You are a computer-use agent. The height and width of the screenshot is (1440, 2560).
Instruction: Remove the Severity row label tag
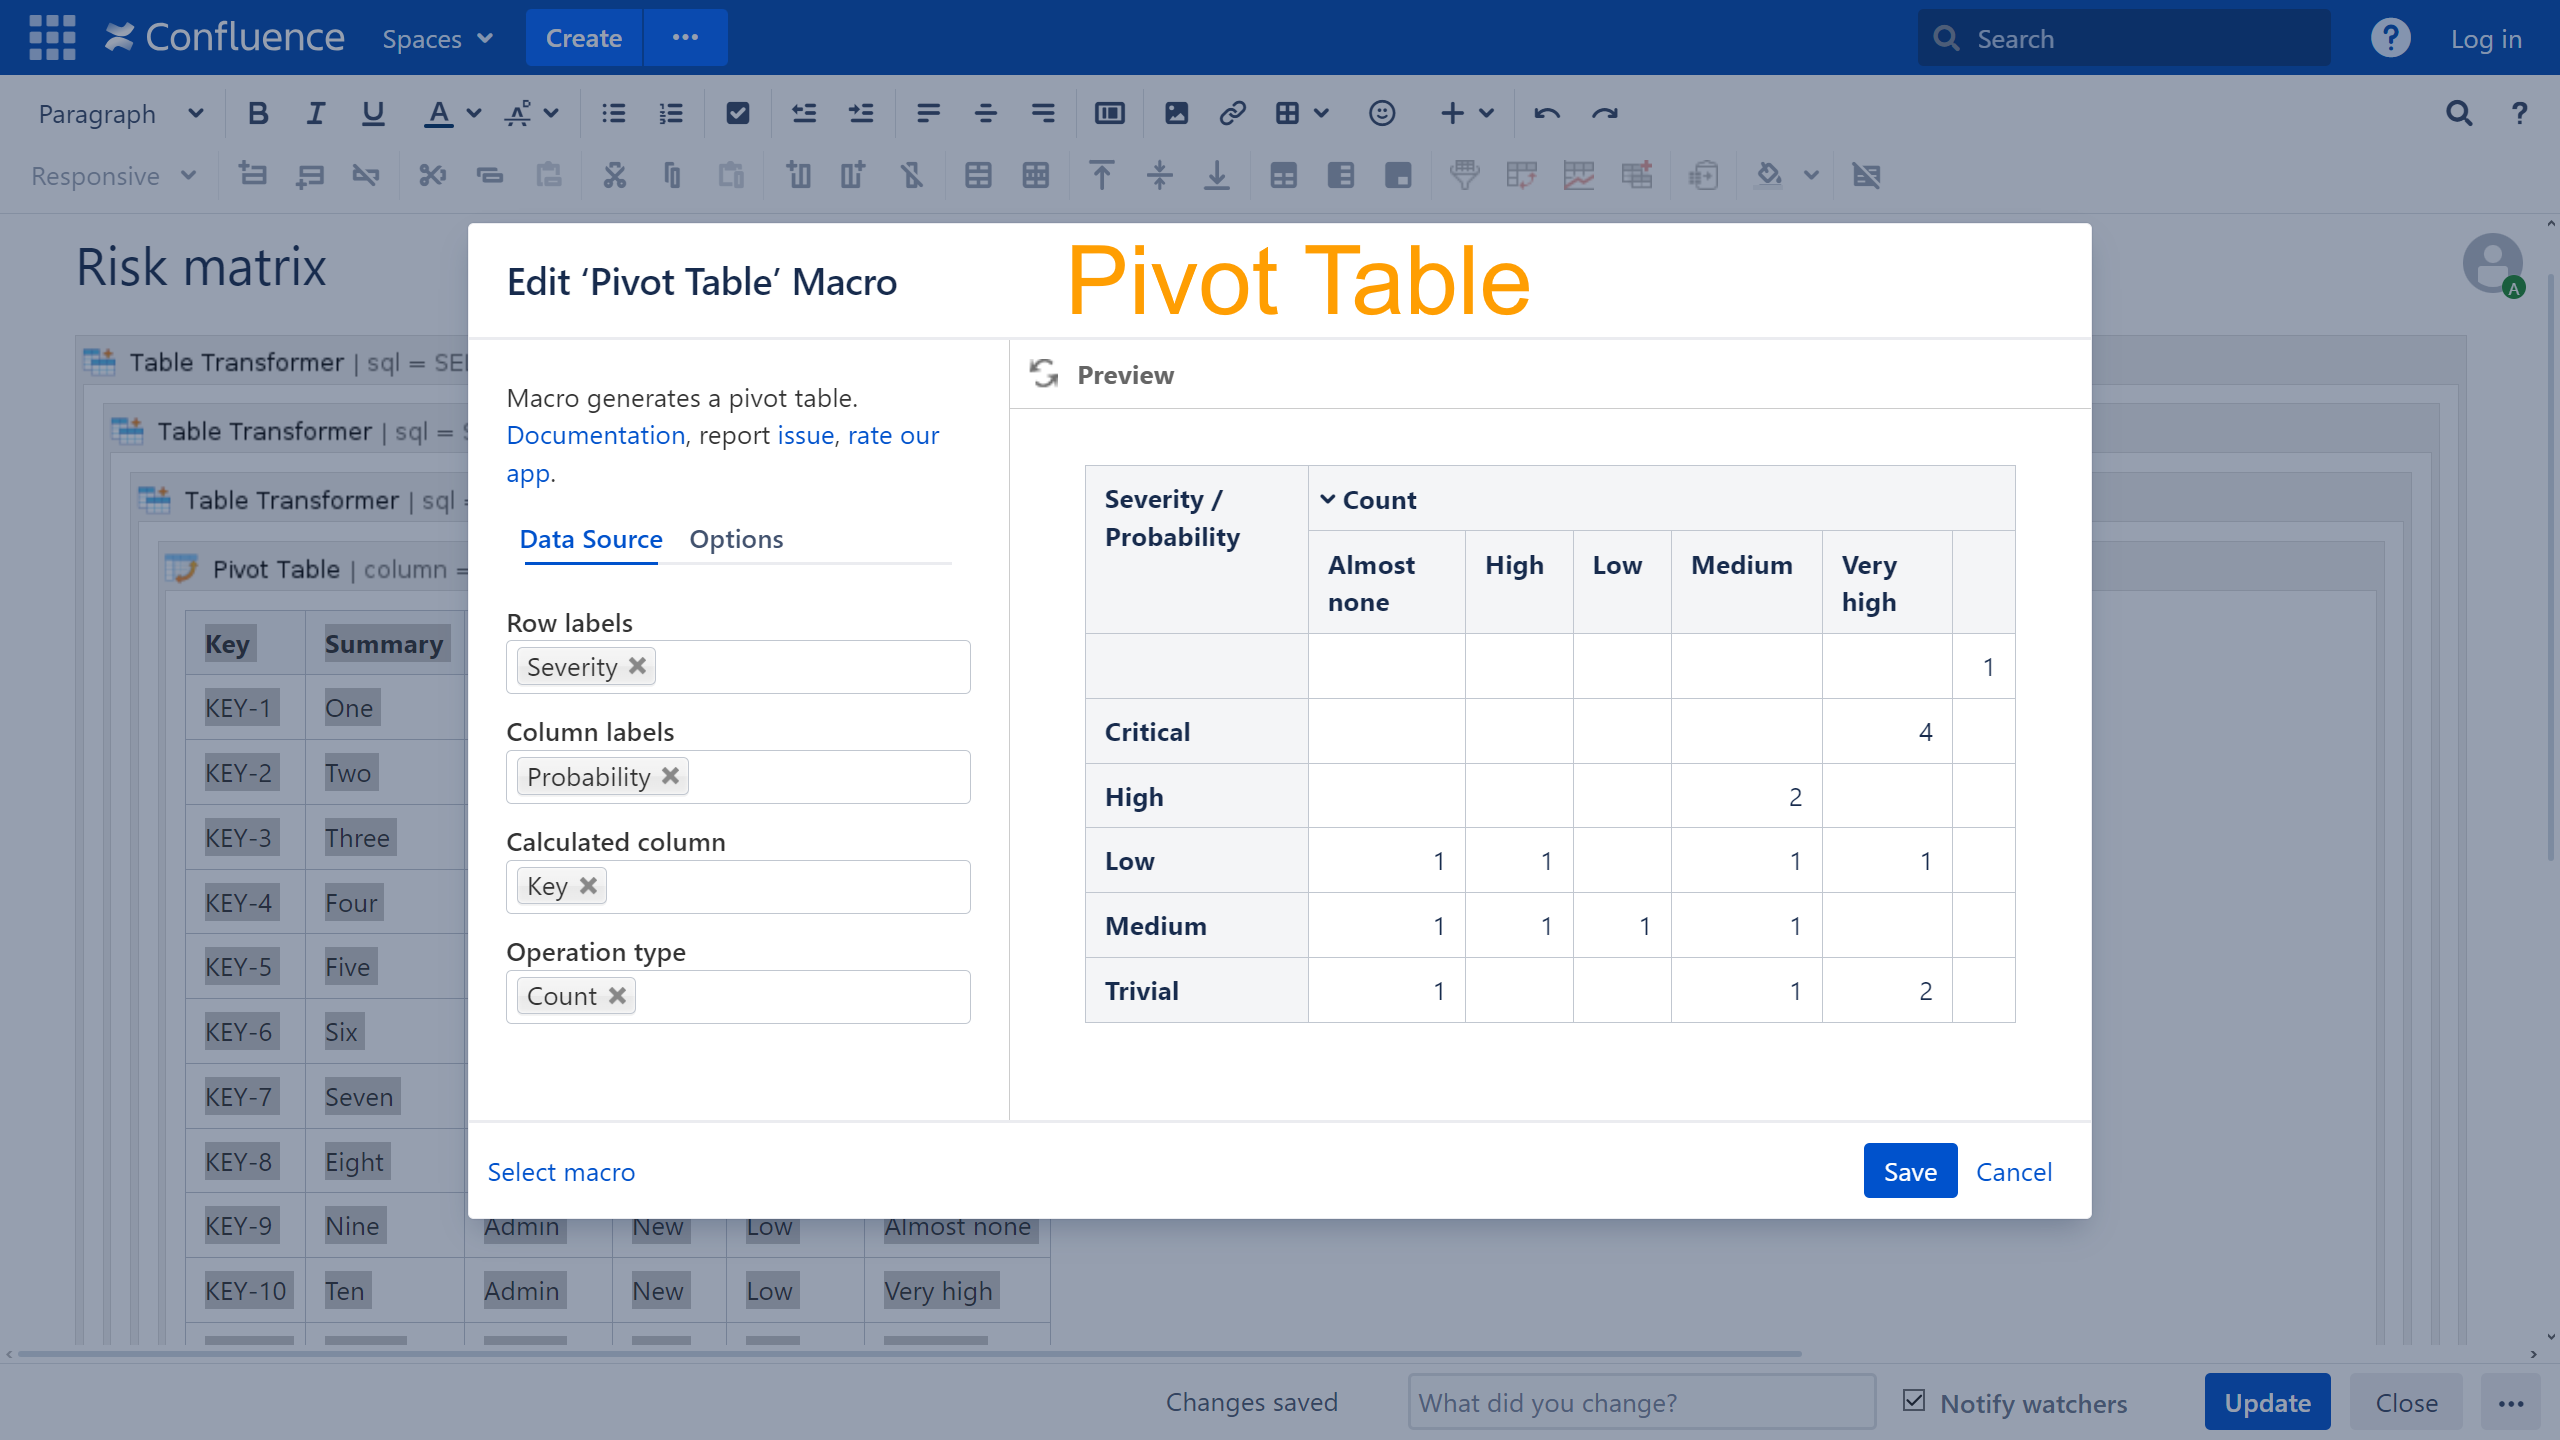[x=637, y=666]
